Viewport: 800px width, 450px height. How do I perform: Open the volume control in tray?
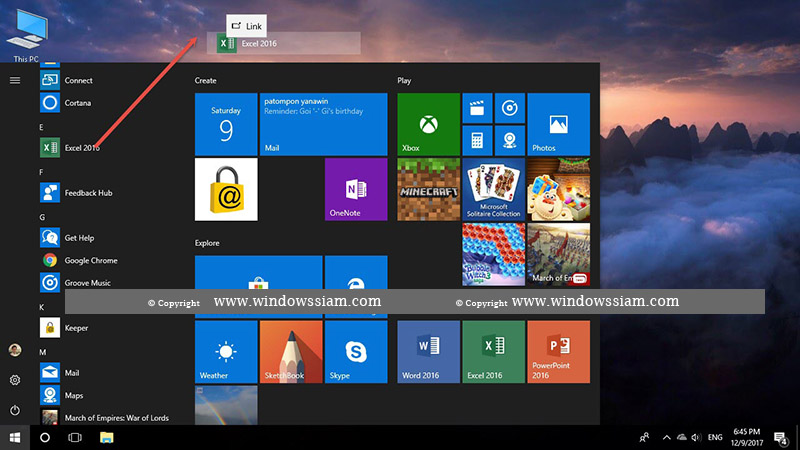(x=696, y=437)
